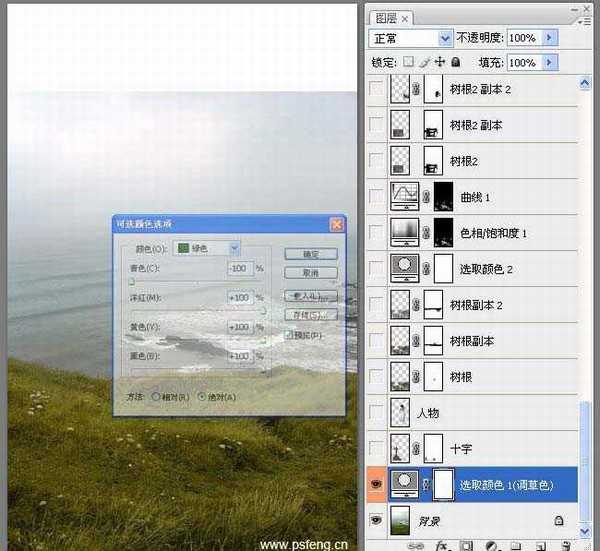Click the 填充 100% field

tap(525, 62)
